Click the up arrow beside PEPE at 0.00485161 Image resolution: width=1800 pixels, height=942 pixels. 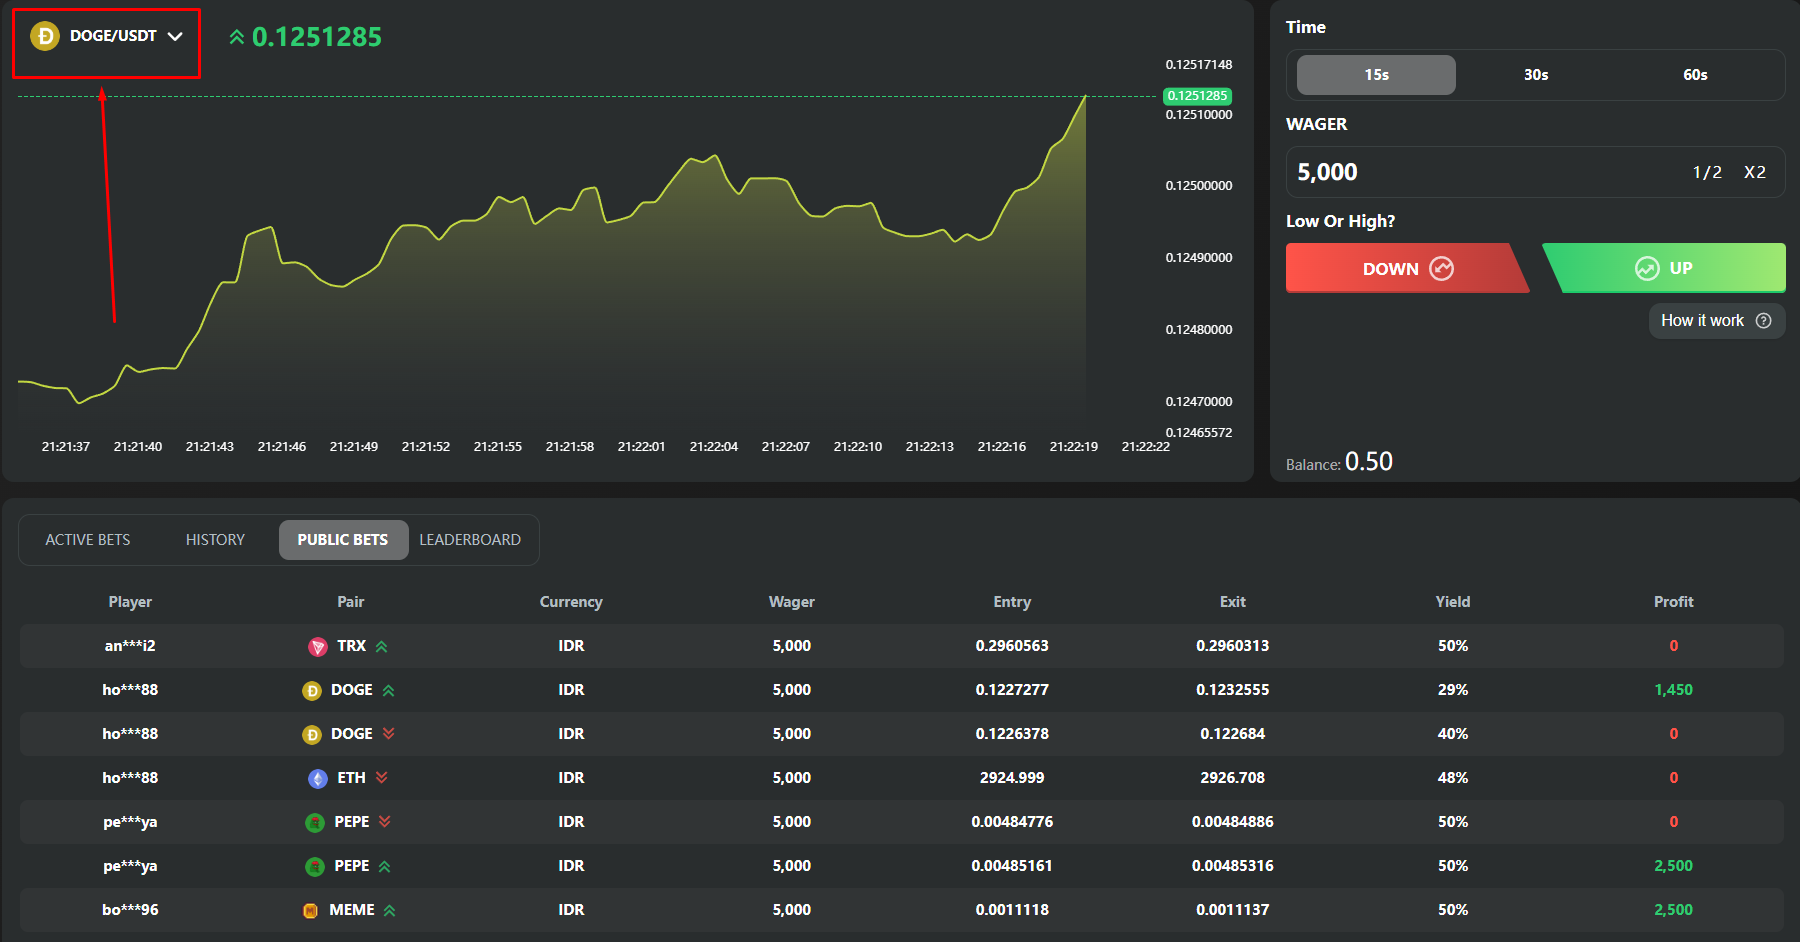pyautogui.click(x=385, y=867)
